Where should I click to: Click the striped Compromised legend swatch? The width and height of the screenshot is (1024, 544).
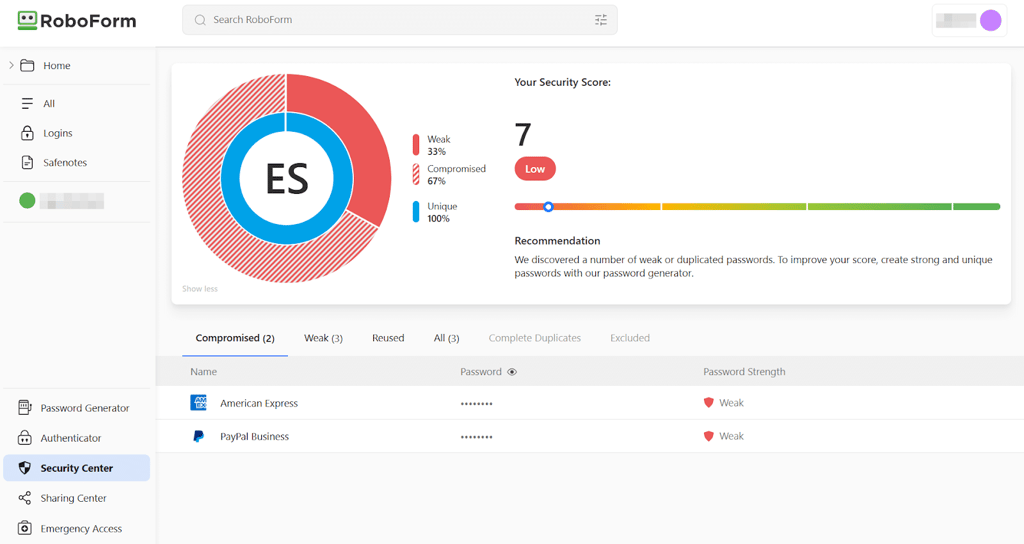pyautogui.click(x=416, y=174)
